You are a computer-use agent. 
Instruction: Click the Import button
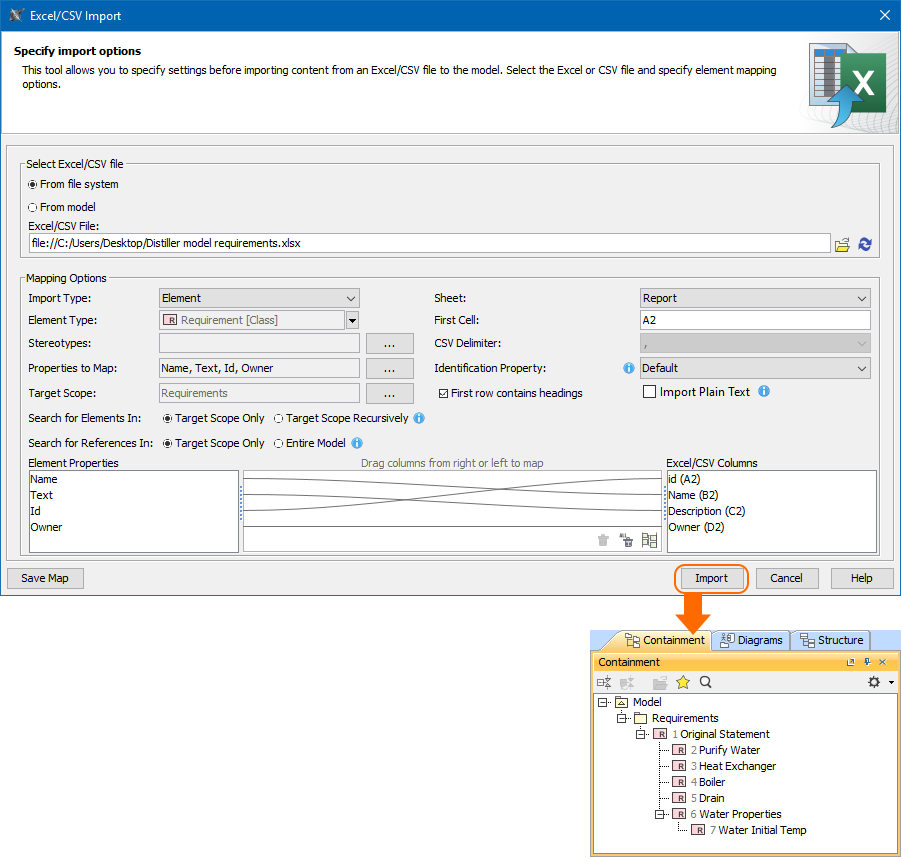tap(711, 578)
